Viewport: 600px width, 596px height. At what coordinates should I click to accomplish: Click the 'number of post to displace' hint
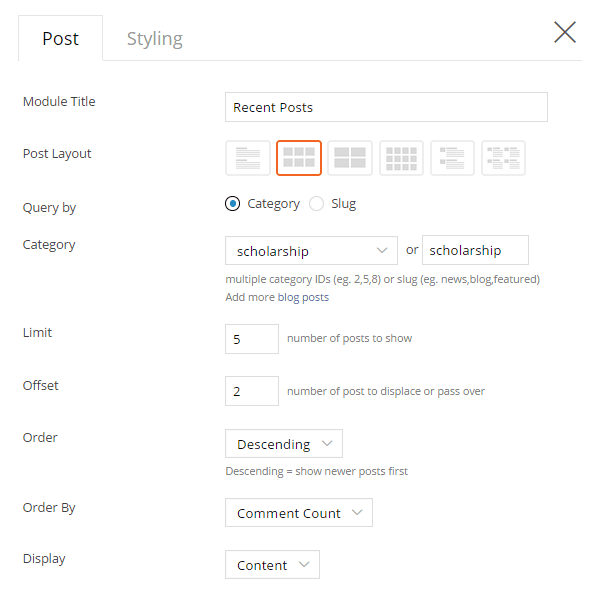pyautogui.click(x=386, y=391)
